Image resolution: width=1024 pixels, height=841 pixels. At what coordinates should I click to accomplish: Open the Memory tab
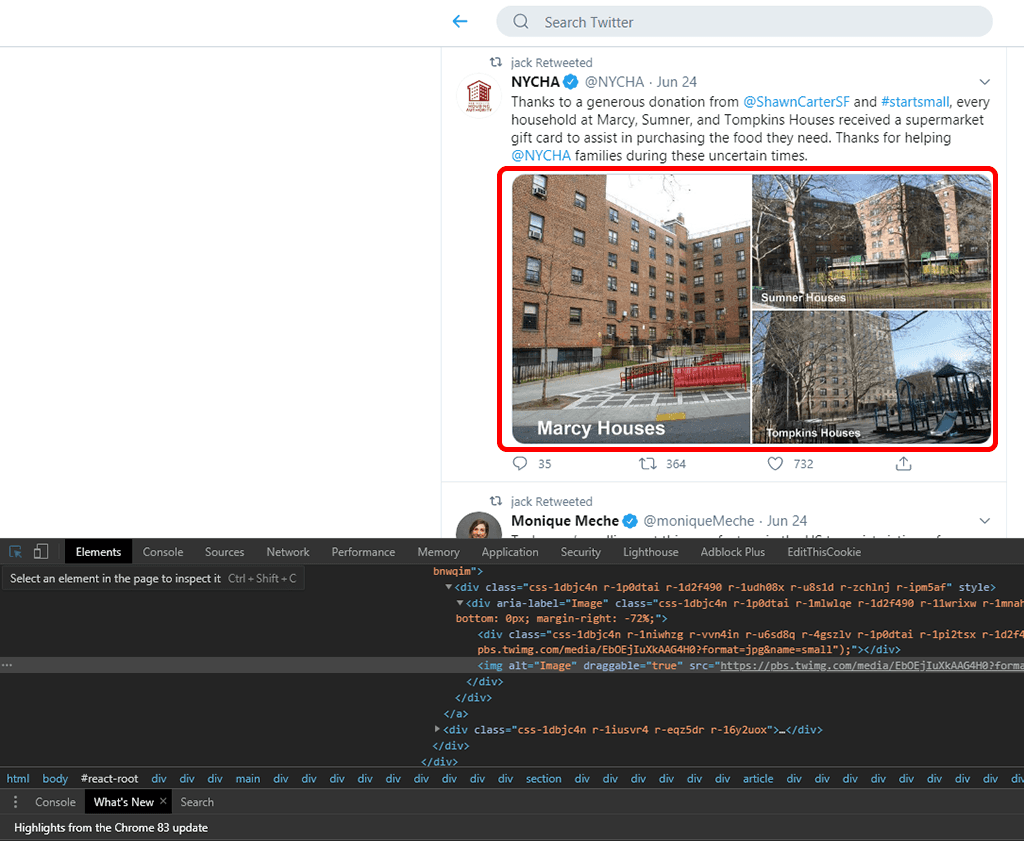coord(438,552)
